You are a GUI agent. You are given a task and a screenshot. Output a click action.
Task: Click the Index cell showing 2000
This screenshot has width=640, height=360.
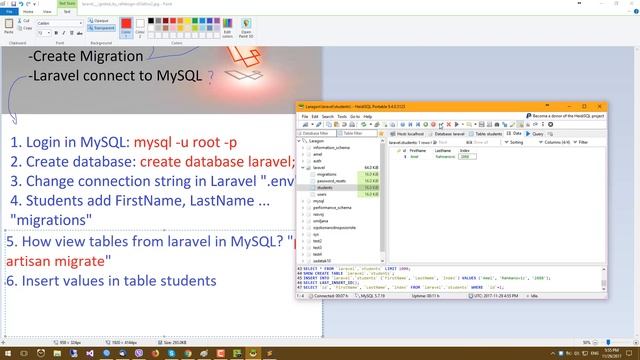(x=467, y=157)
